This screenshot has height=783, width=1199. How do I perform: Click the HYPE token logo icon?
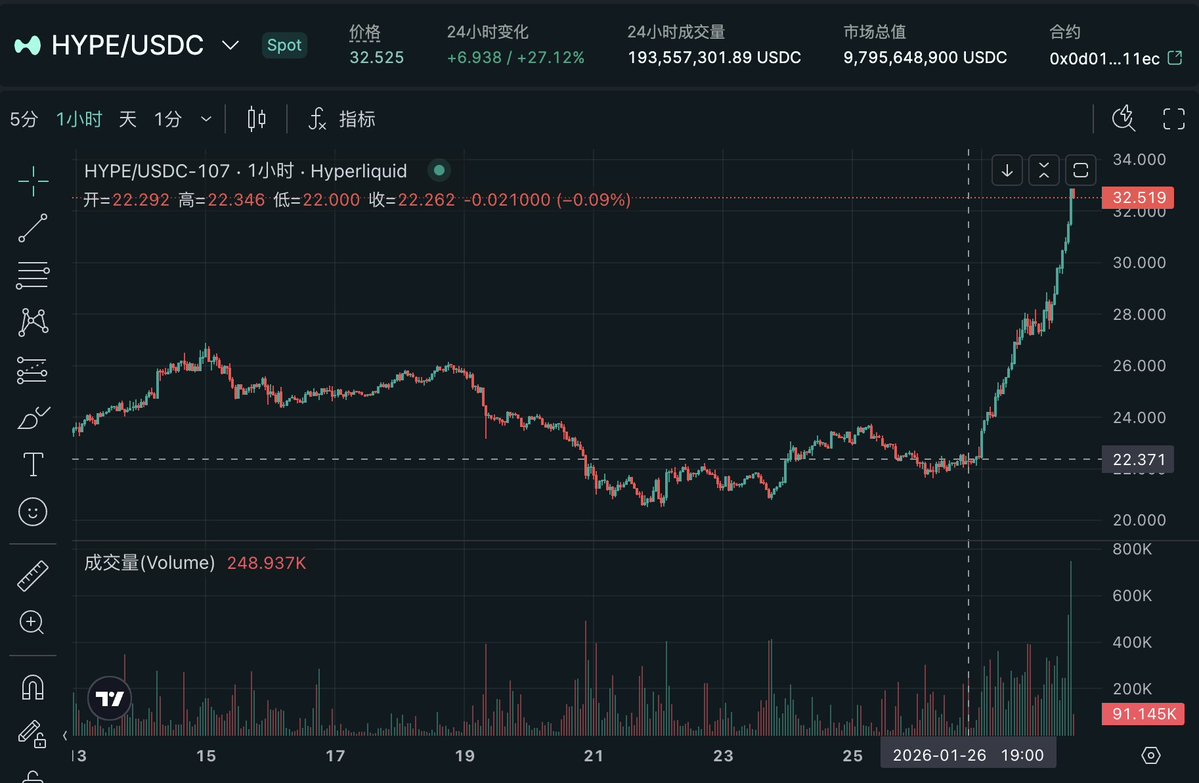click(27, 46)
